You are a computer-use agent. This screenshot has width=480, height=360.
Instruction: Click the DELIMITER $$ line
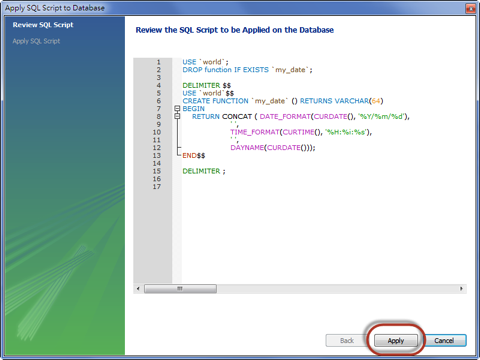(x=206, y=85)
